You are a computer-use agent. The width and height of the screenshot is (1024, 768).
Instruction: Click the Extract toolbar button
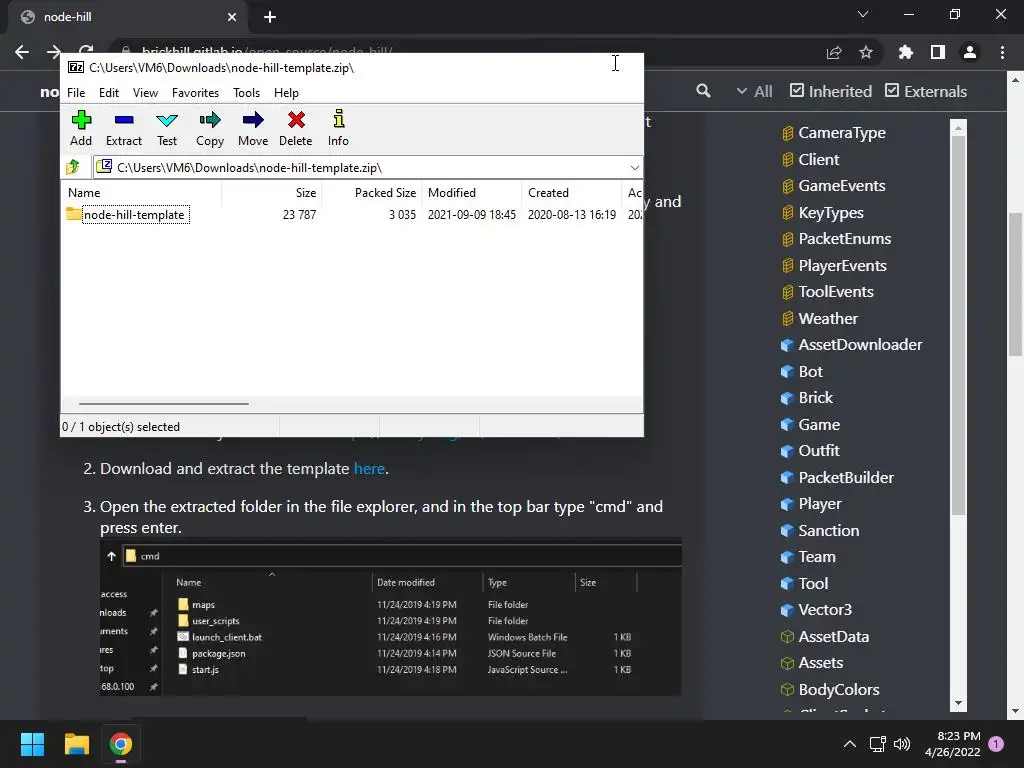click(123, 129)
